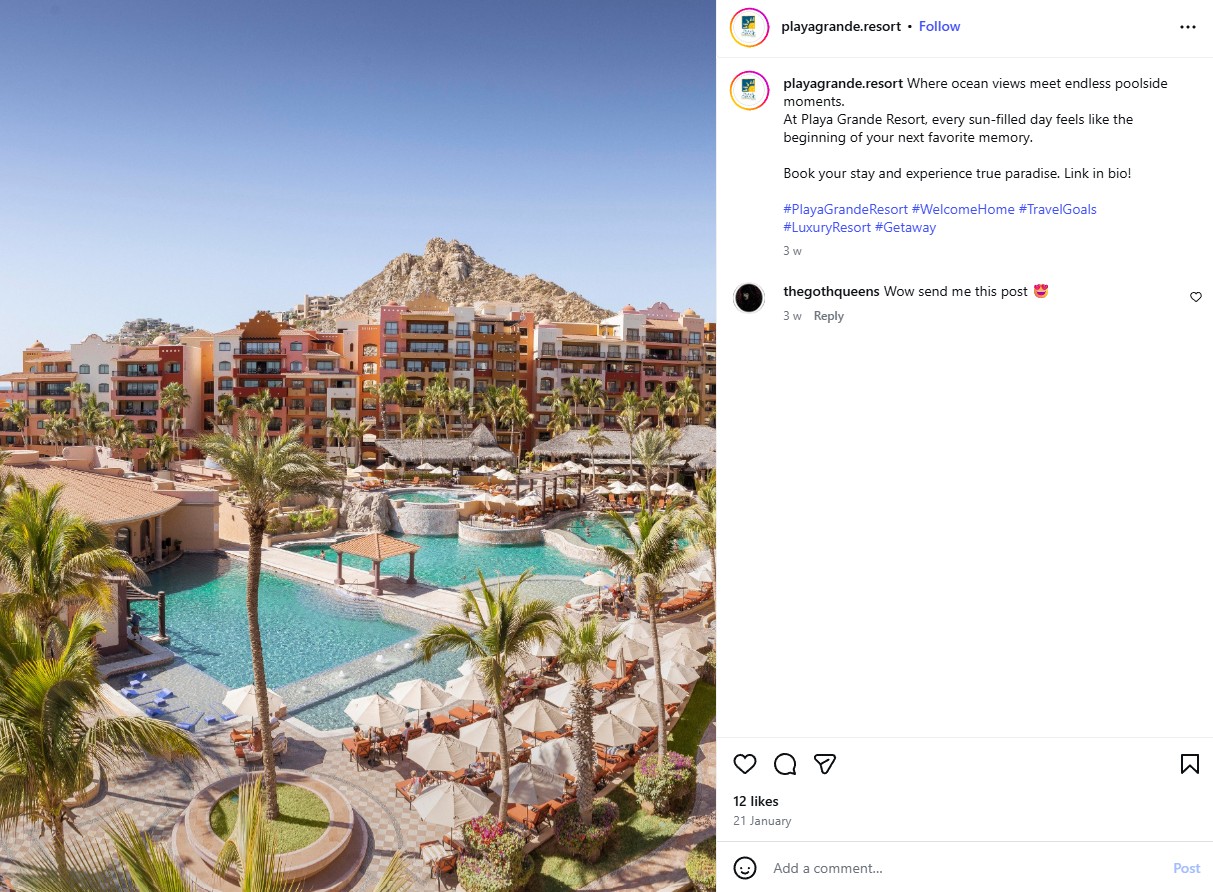Open the #PlayaGrandeResort hashtag
The width and height of the screenshot is (1213, 892).
[x=846, y=209]
